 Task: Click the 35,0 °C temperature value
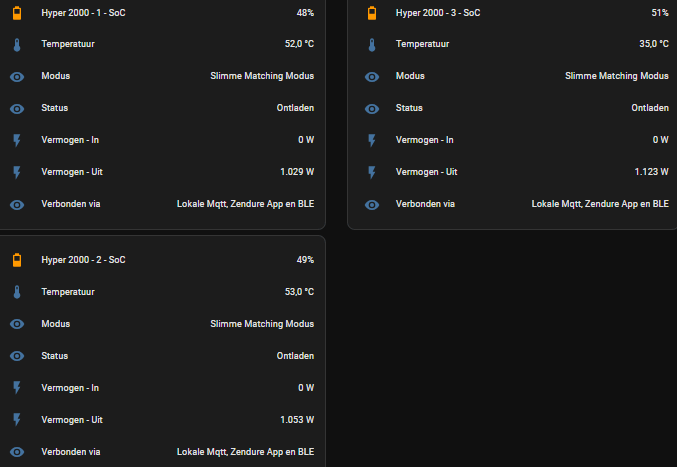654,44
